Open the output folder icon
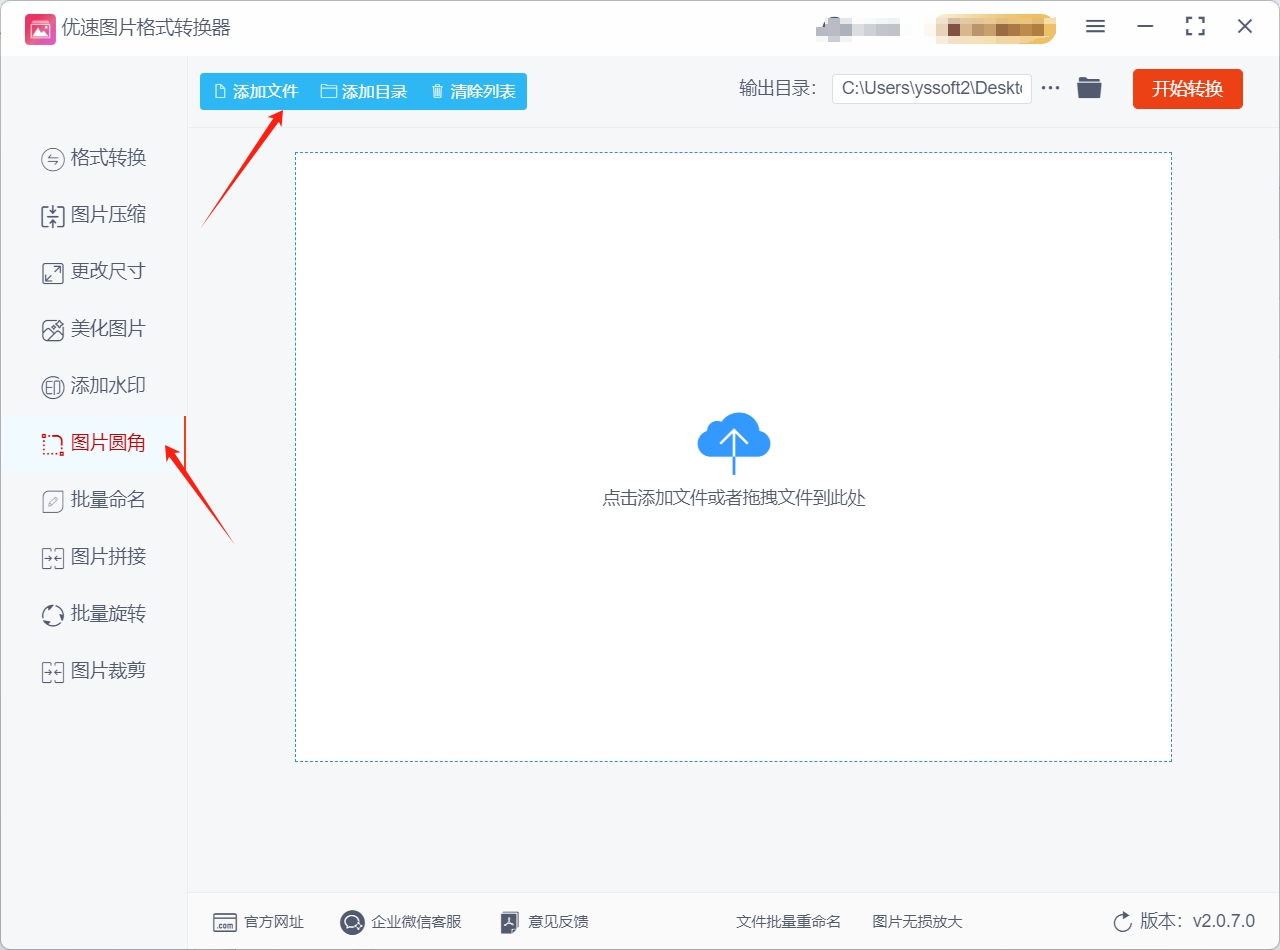This screenshot has height=950, width=1280. (1089, 88)
